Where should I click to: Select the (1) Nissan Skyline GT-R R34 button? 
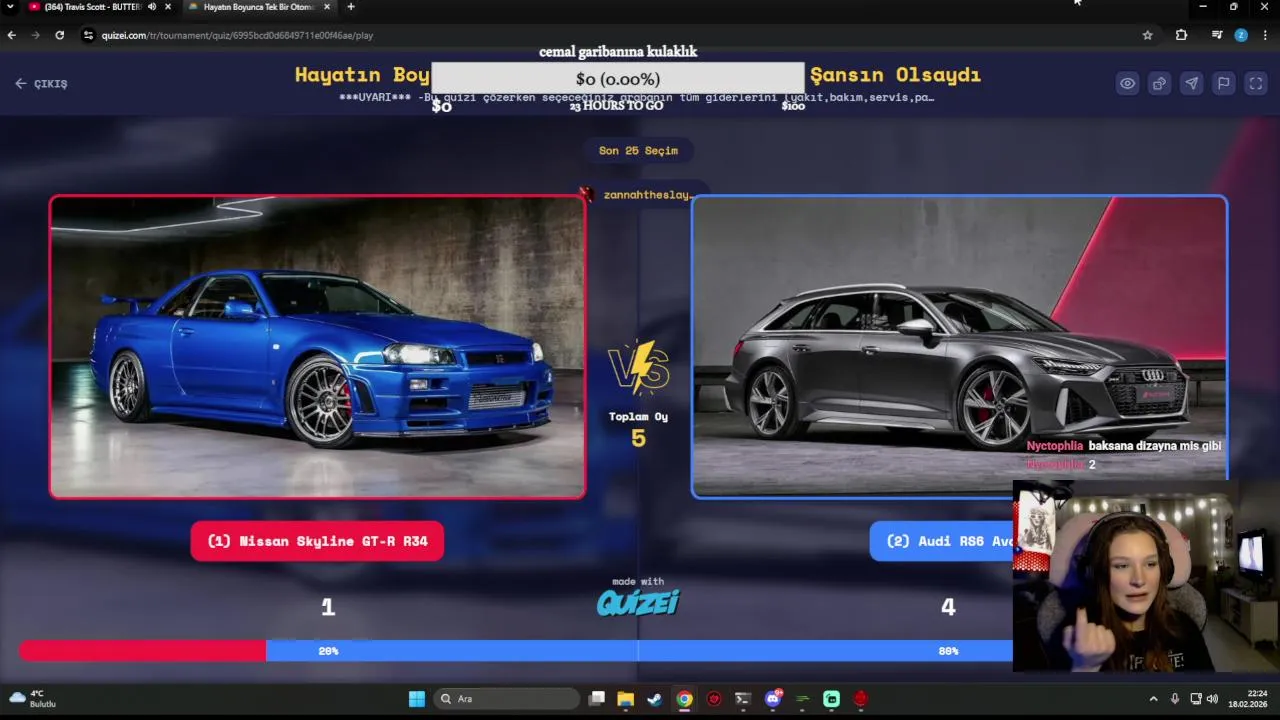[317, 541]
